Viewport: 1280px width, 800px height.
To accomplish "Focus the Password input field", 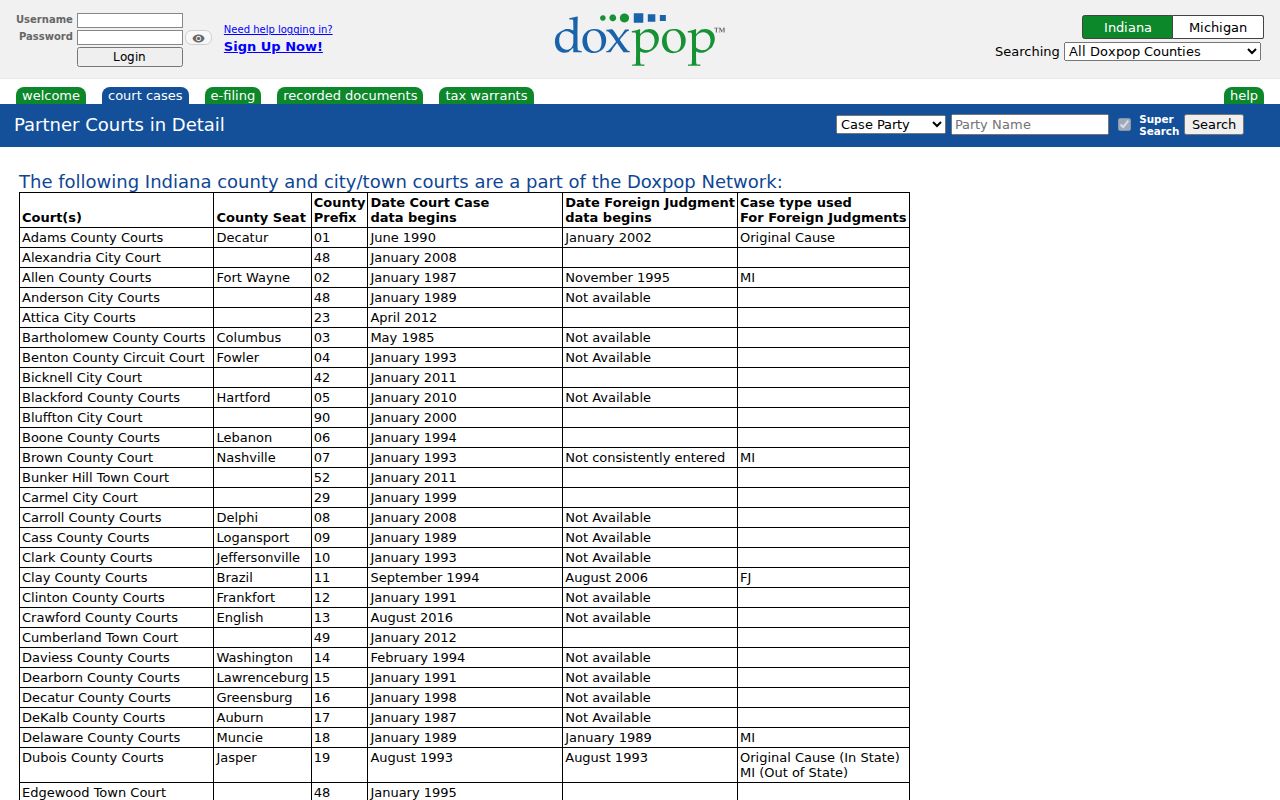I will click(130, 37).
